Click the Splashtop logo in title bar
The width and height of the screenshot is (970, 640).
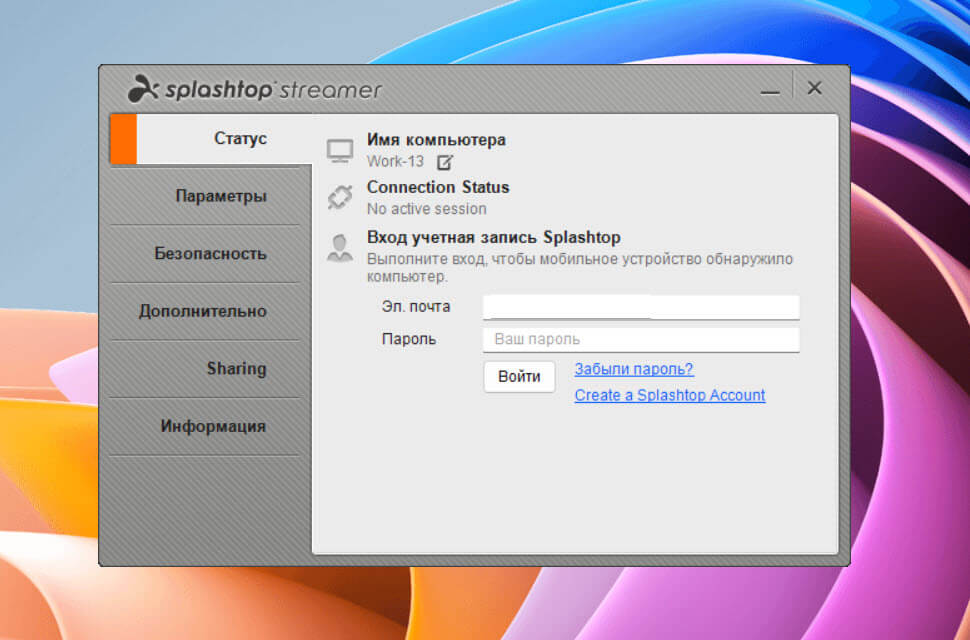(x=254, y=90)
